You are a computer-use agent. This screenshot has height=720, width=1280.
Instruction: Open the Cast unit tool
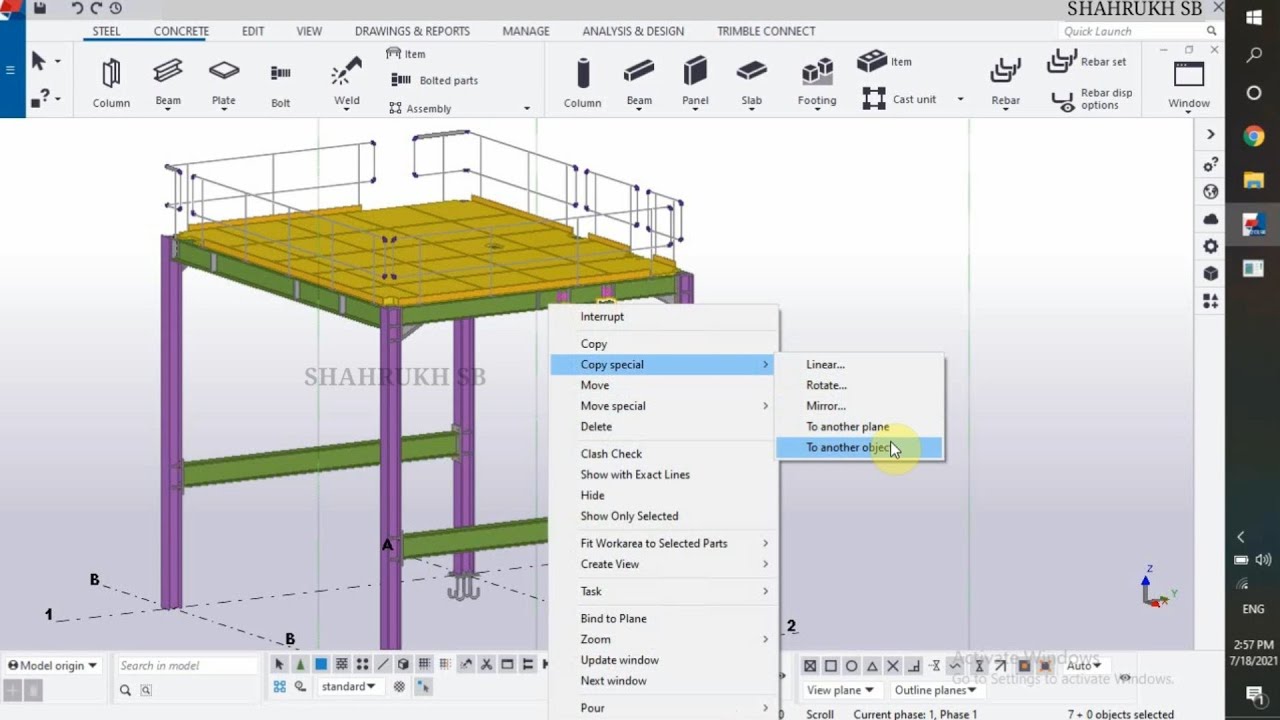click(x=900, y=99)
